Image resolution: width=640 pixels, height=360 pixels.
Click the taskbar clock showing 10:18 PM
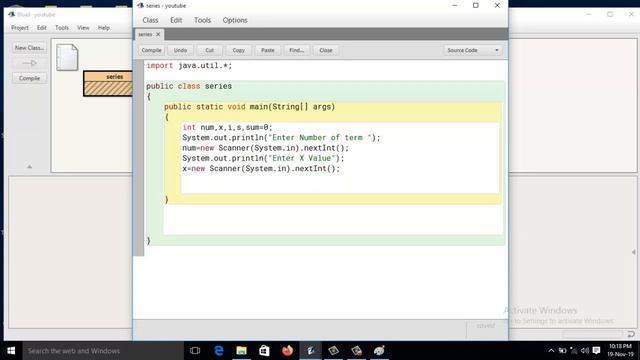(x=620, y=350)
